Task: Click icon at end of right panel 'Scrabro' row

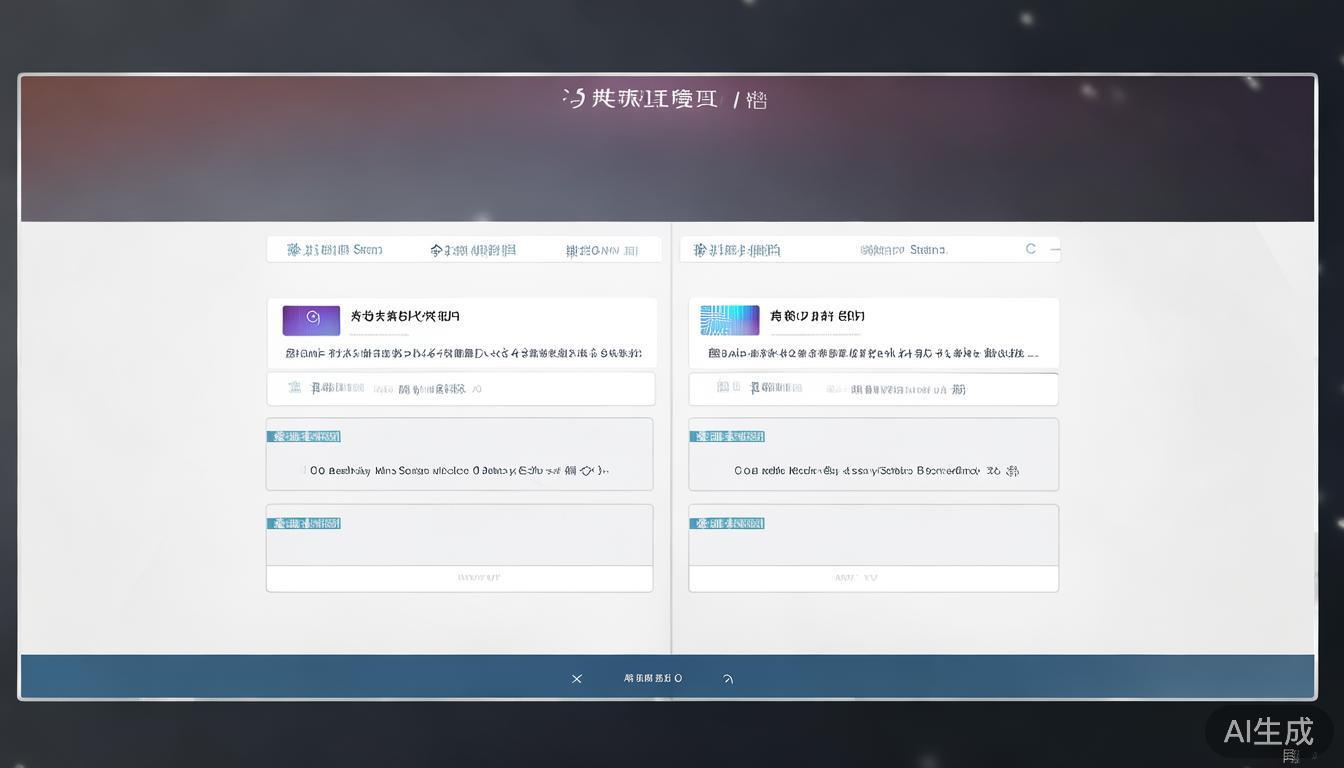Action: [1012, 470]
